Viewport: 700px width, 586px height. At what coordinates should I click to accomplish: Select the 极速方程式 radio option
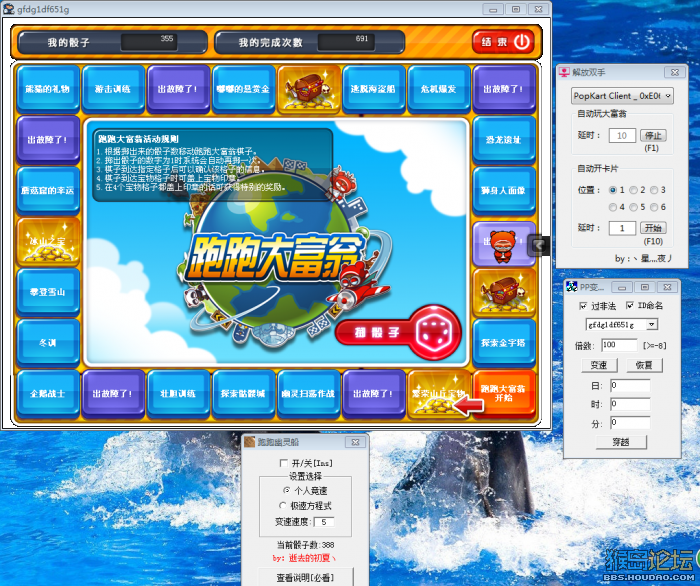point(283,506)
